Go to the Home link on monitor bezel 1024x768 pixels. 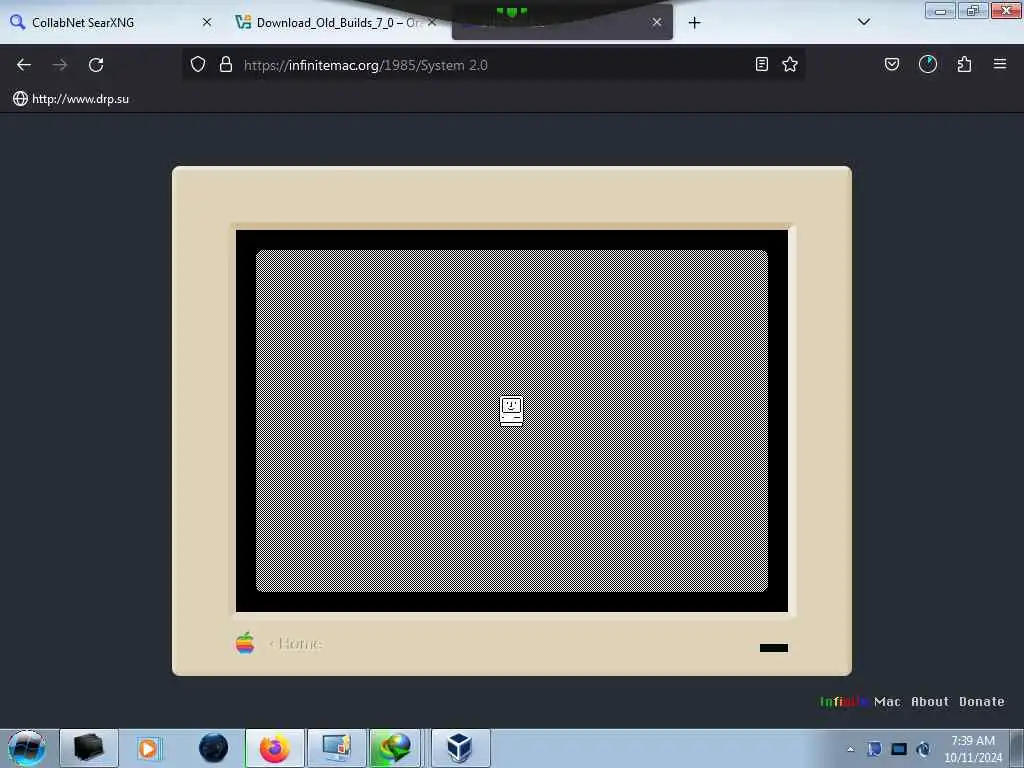coord(296,643)
